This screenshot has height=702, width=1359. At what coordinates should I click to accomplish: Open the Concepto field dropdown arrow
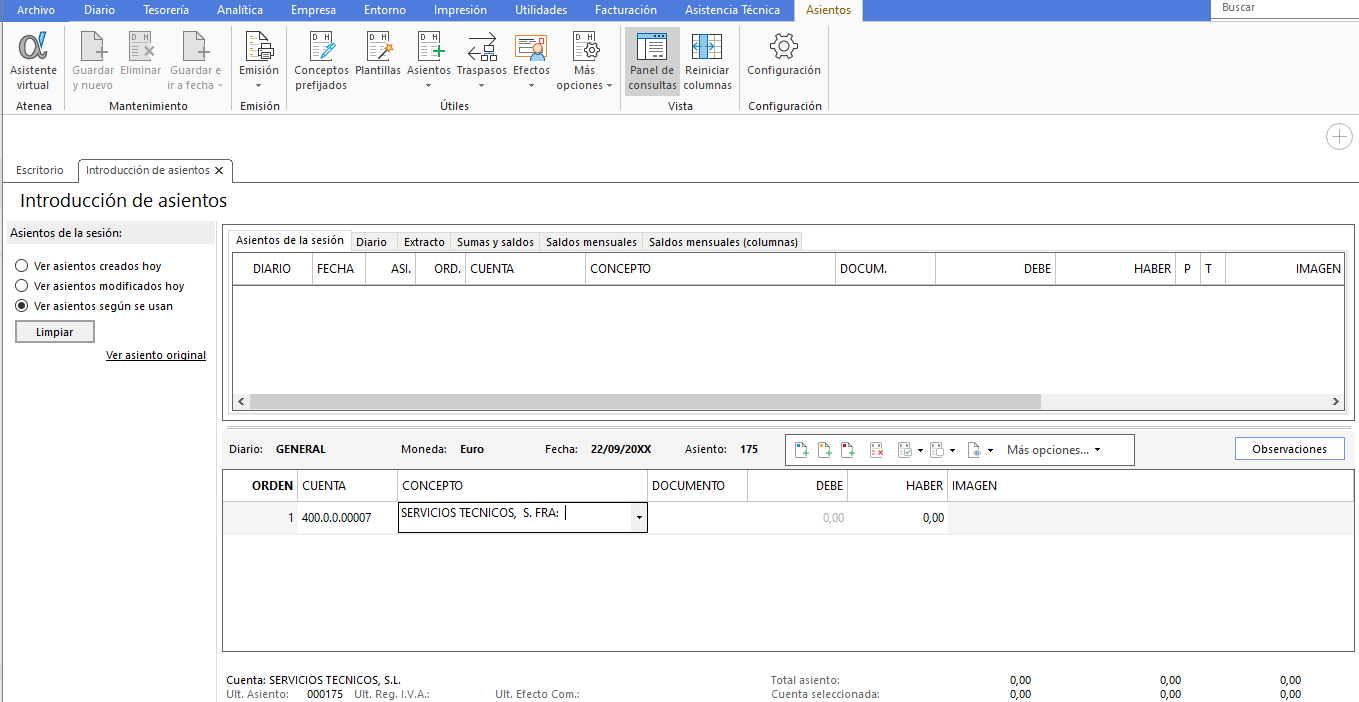click(638, 518)
